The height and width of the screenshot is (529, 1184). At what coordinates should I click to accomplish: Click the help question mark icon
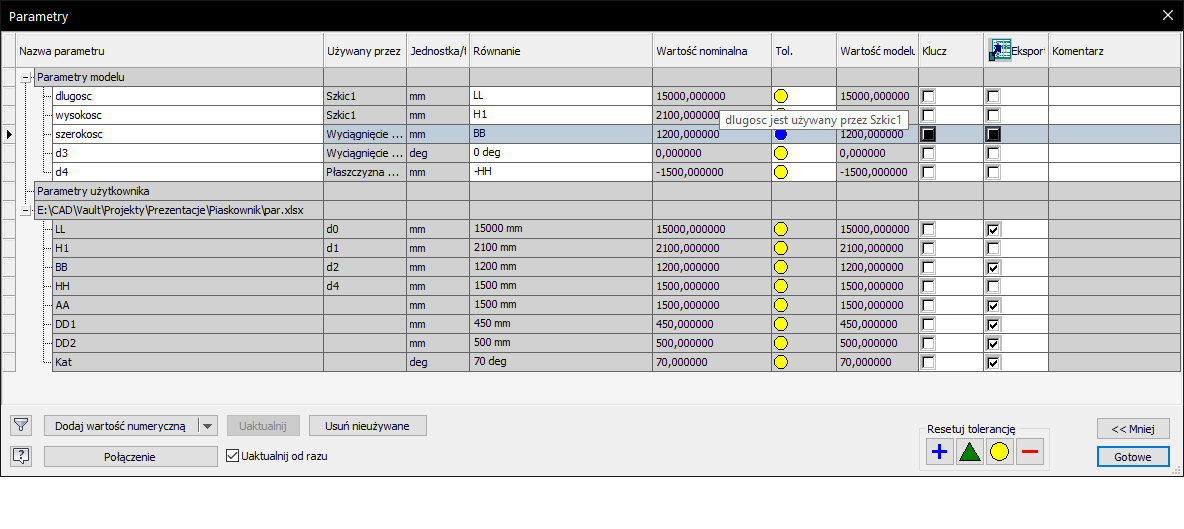(21, 456)
